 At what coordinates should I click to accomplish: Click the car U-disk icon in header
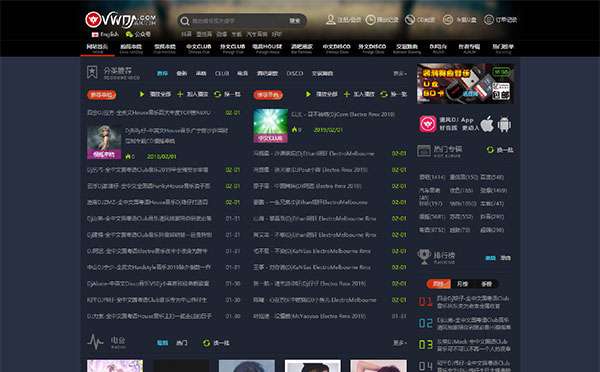pyautogui.click(x=448, y=20)
